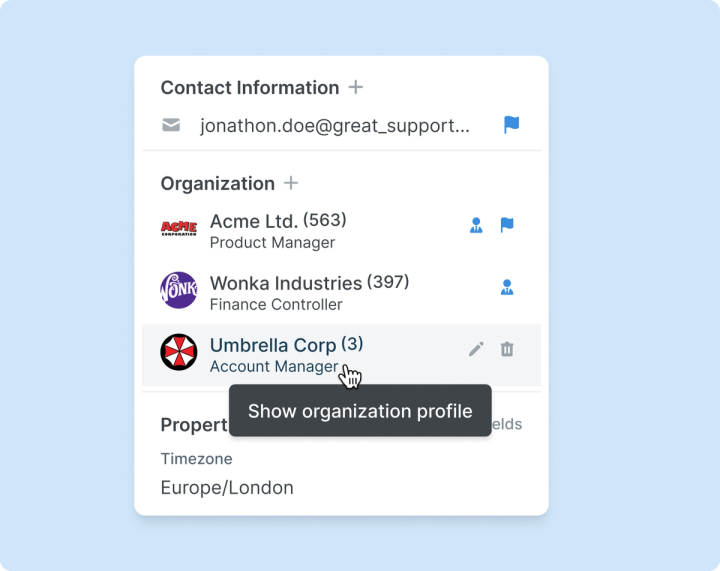Click the envelope email icon

point(171,125)
